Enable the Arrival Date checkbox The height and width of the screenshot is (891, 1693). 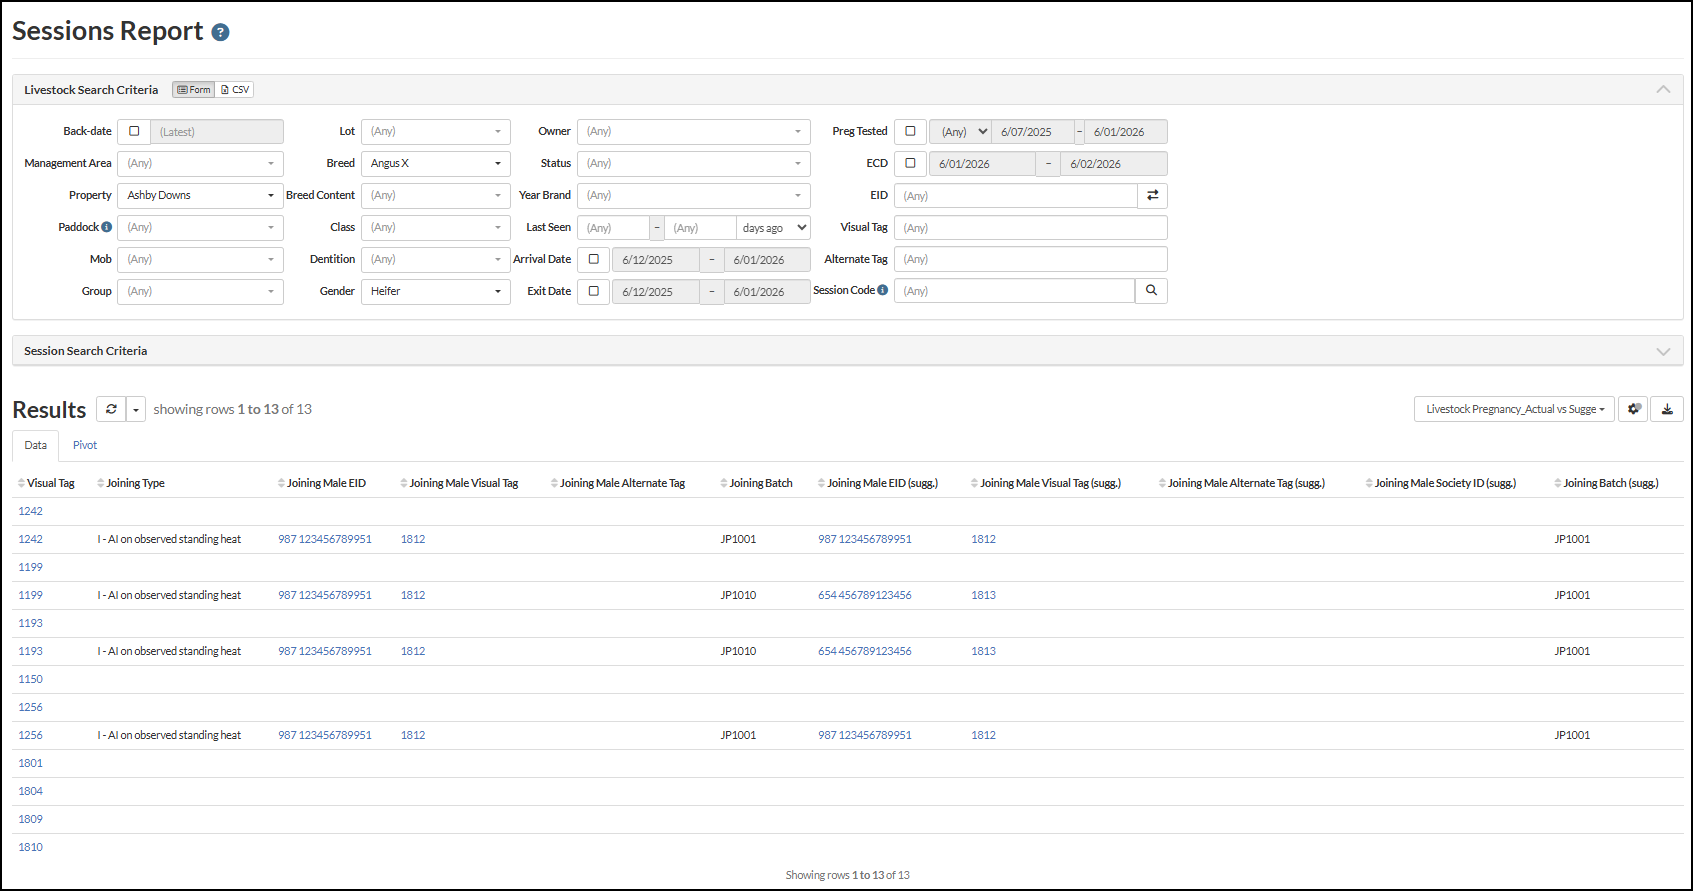tap(594, 260)
